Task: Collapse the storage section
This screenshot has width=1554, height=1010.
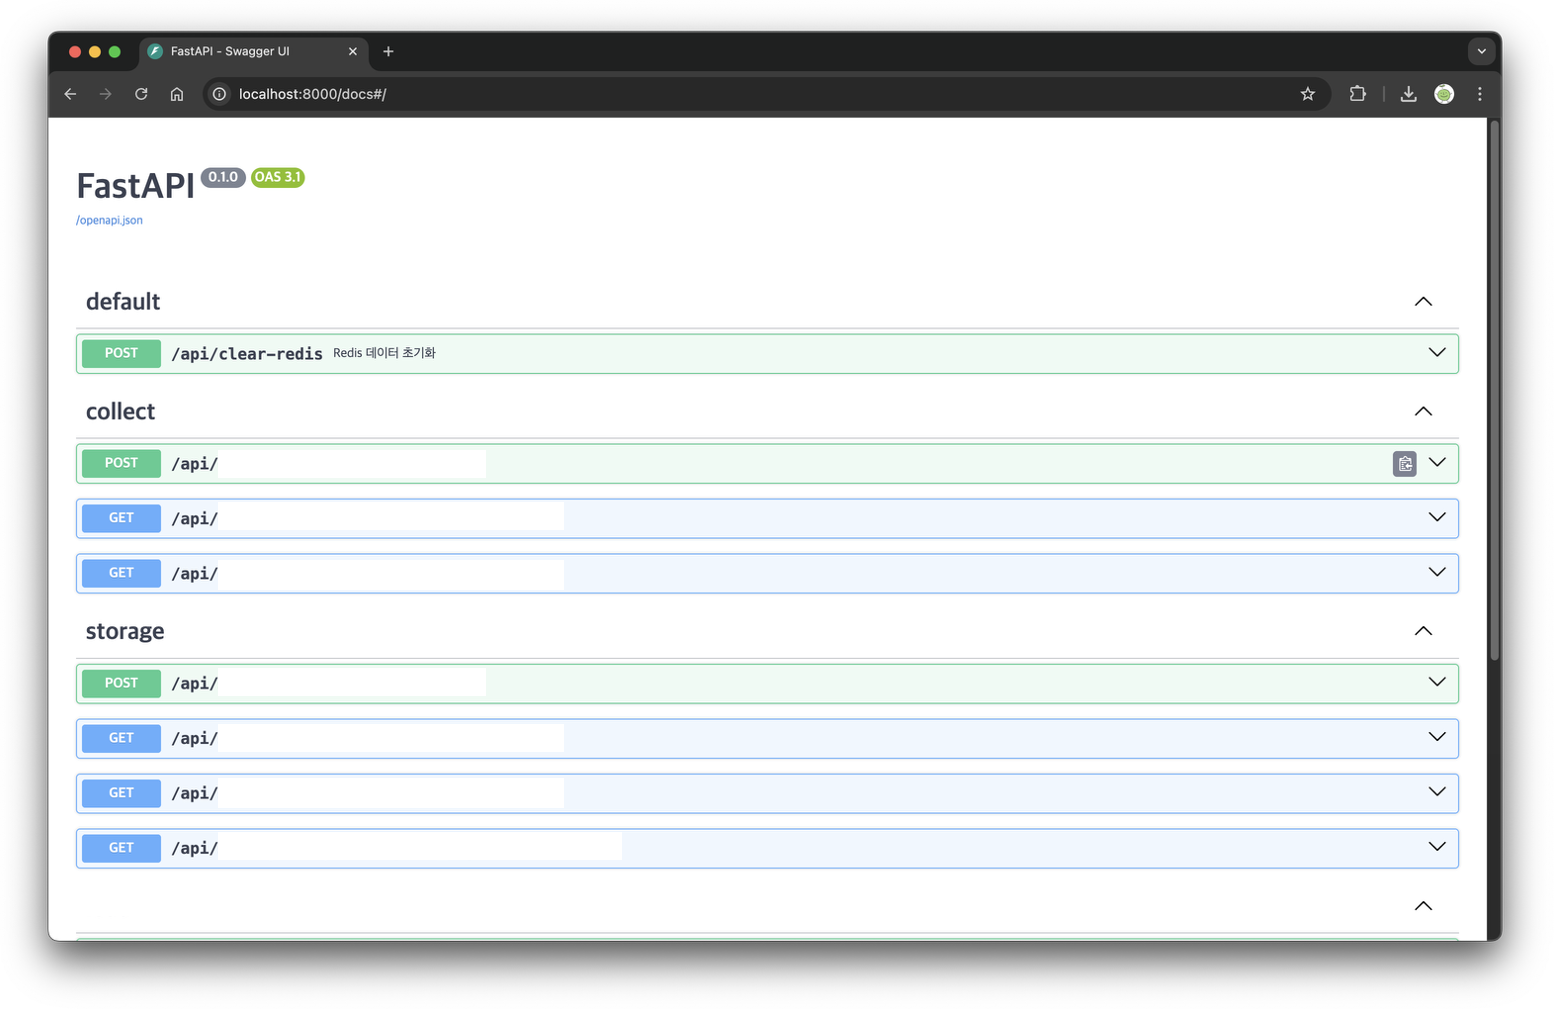Action: 1423,632
